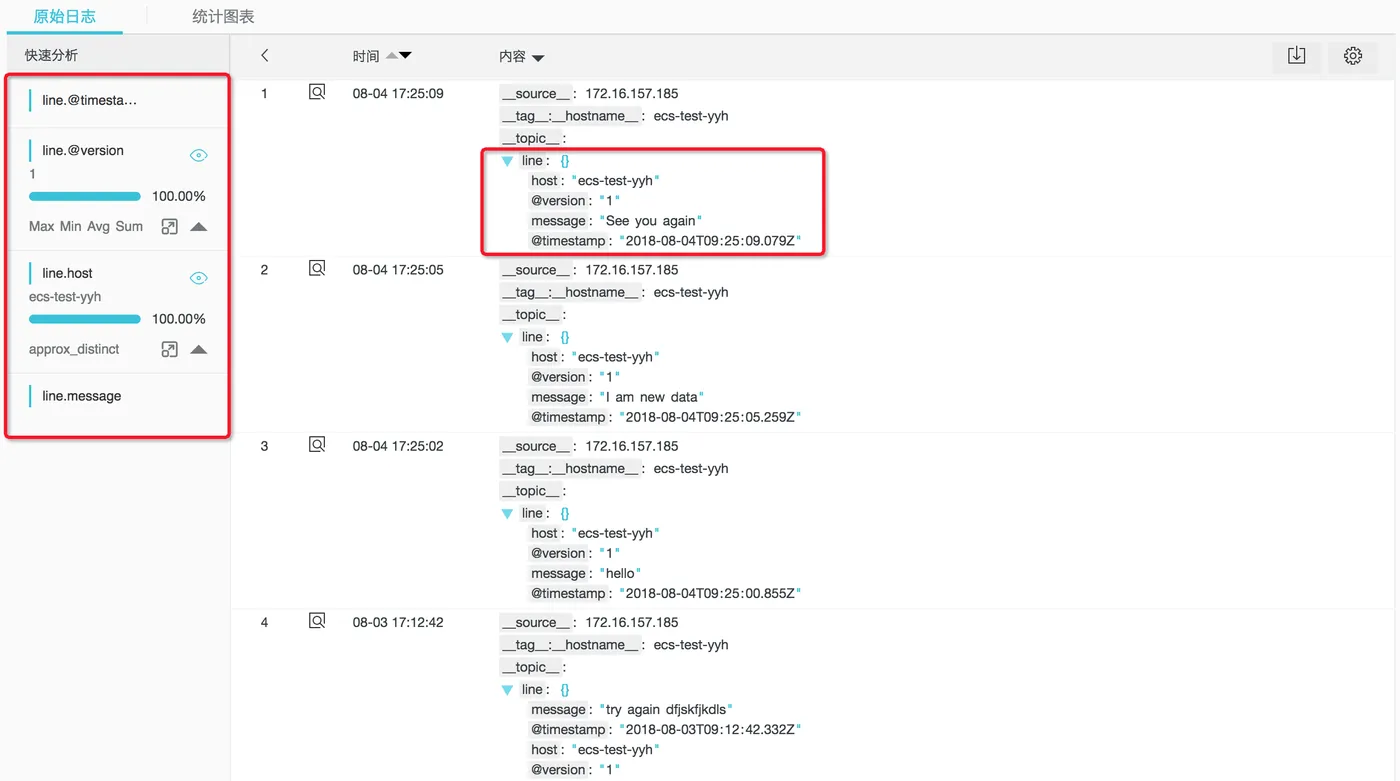
Task: Sort logs by 时间 column arrows
Action: pos(398,56)
